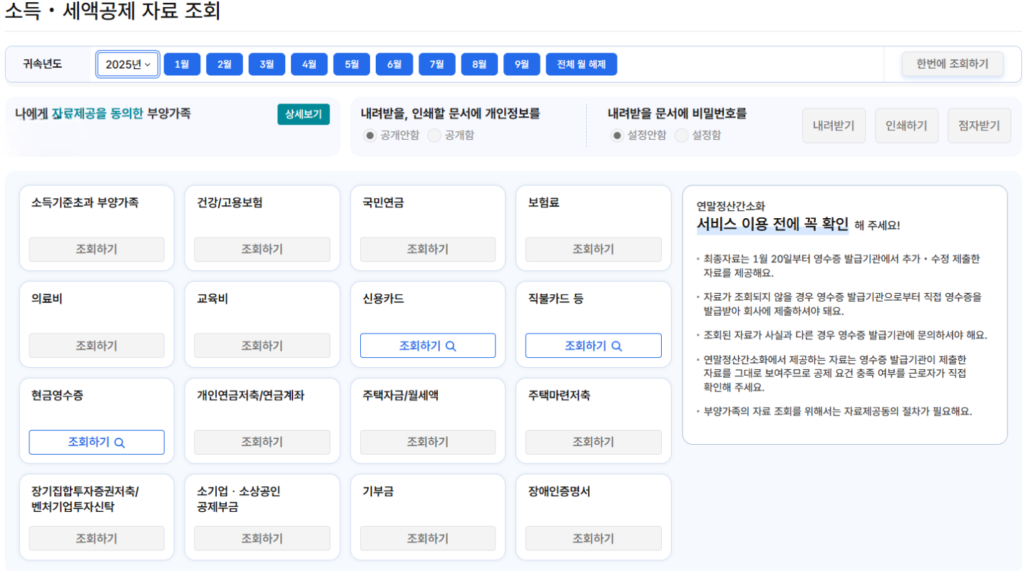Click 조회하기 under 주택자금/월세액
The width and height of the screenshot is (1024, 571).
click(428, 442)
